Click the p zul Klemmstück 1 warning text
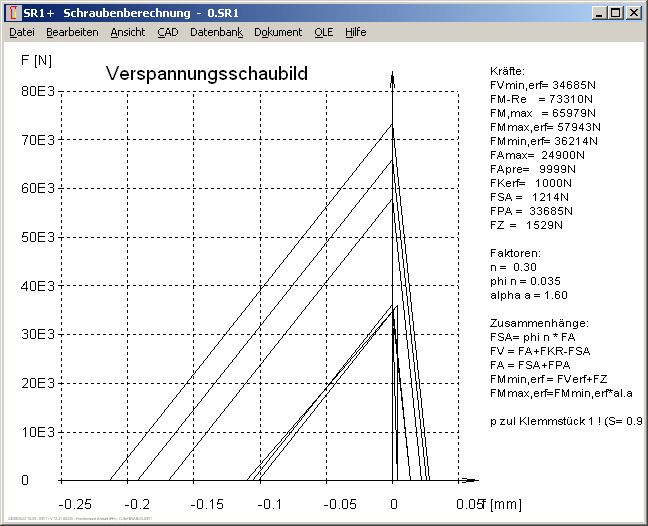Screen dimensions: 648x526 click(x=565, y=421)
